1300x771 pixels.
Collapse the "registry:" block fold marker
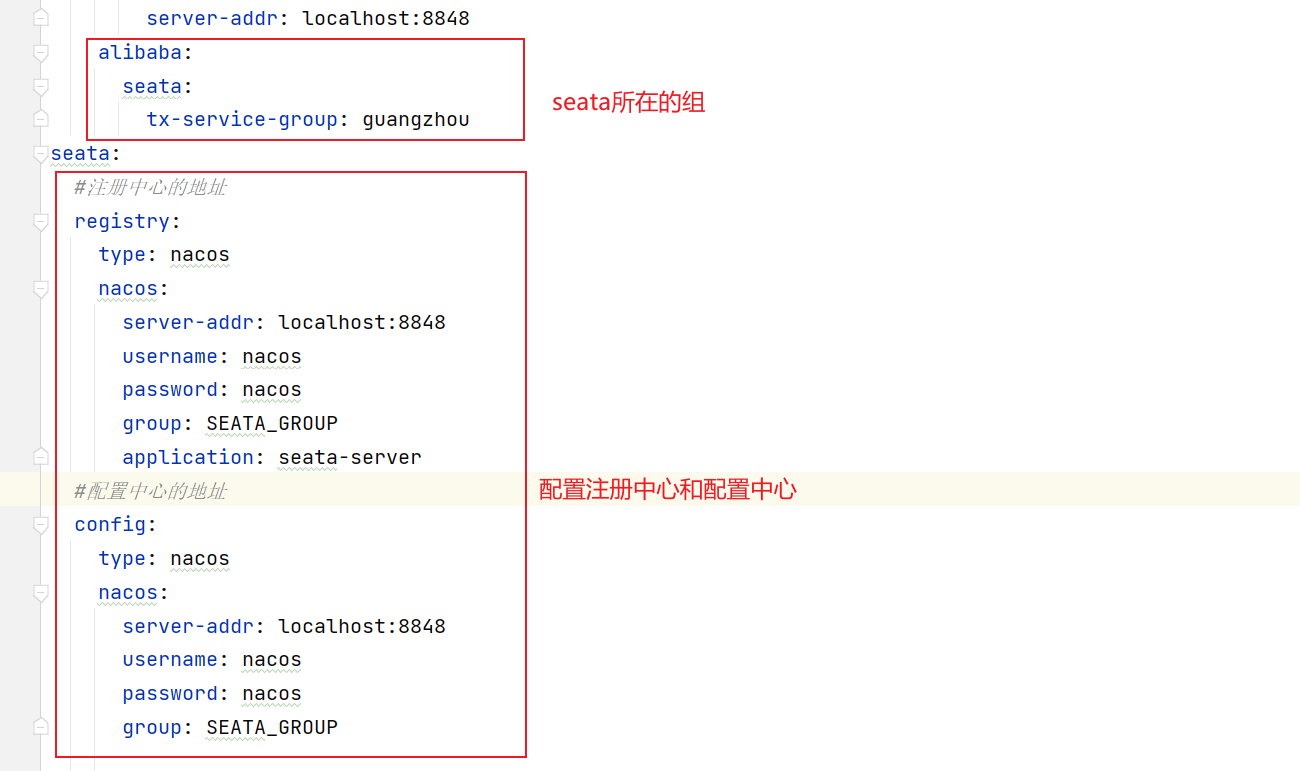40,221
